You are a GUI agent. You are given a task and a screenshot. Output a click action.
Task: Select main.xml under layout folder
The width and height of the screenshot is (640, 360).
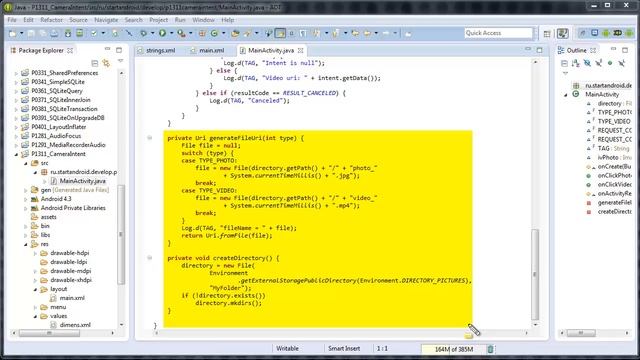coord(72,298)
